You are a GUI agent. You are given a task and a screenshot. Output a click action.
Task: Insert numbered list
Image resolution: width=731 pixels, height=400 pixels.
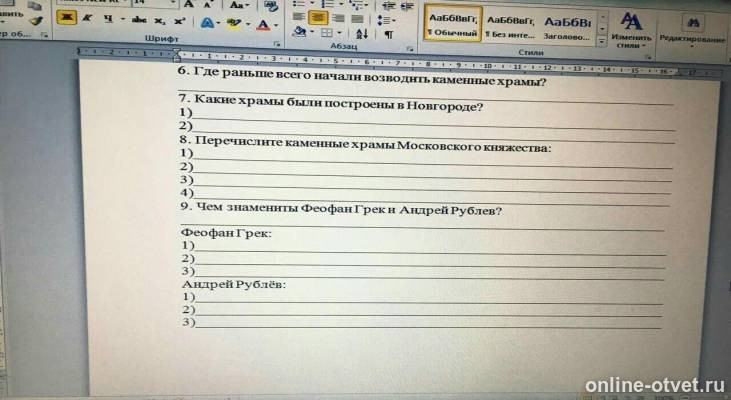(x=327, y=4)
